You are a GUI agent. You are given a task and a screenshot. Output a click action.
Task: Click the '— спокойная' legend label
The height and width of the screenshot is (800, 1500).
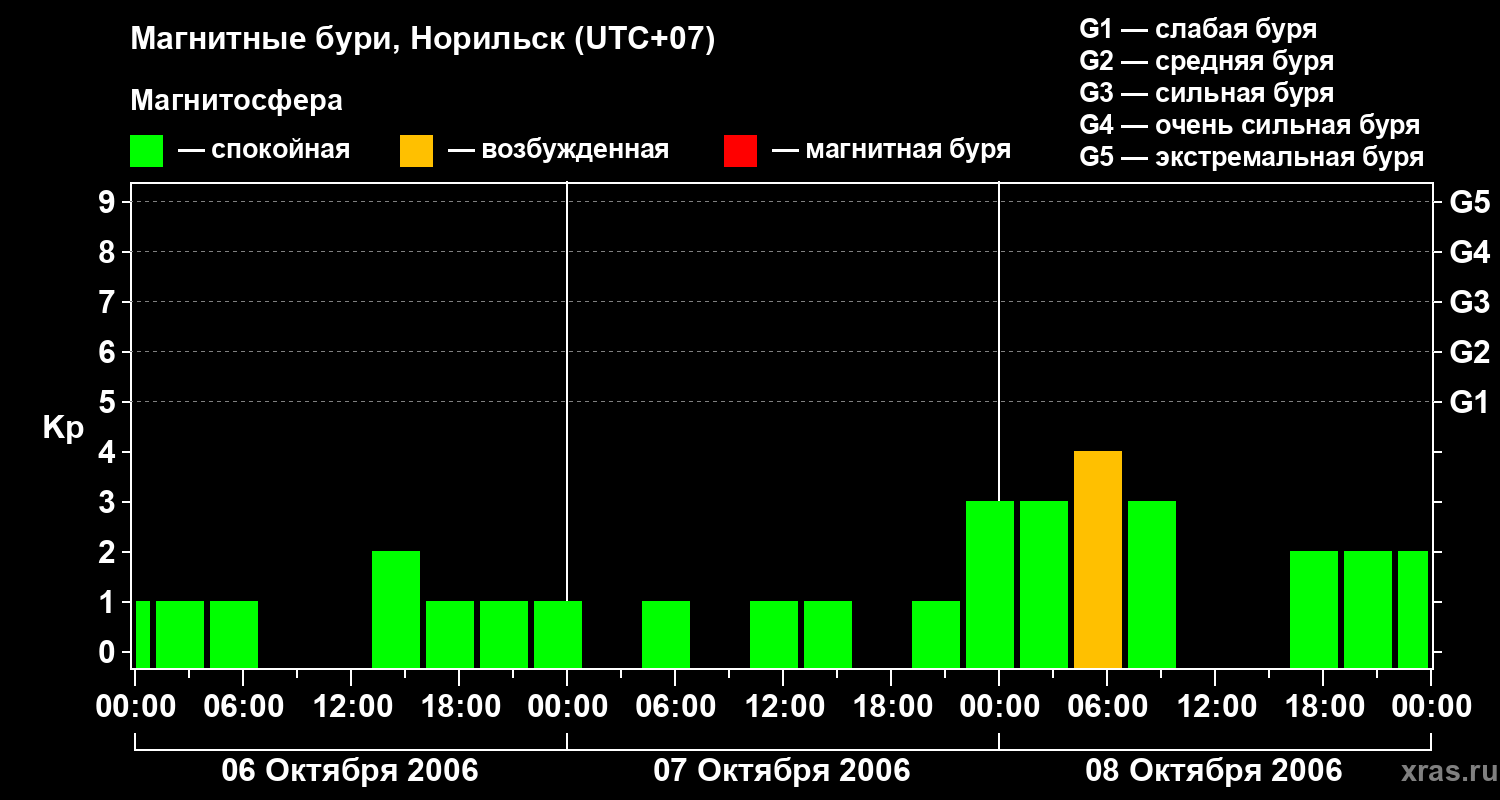(264, 151)
